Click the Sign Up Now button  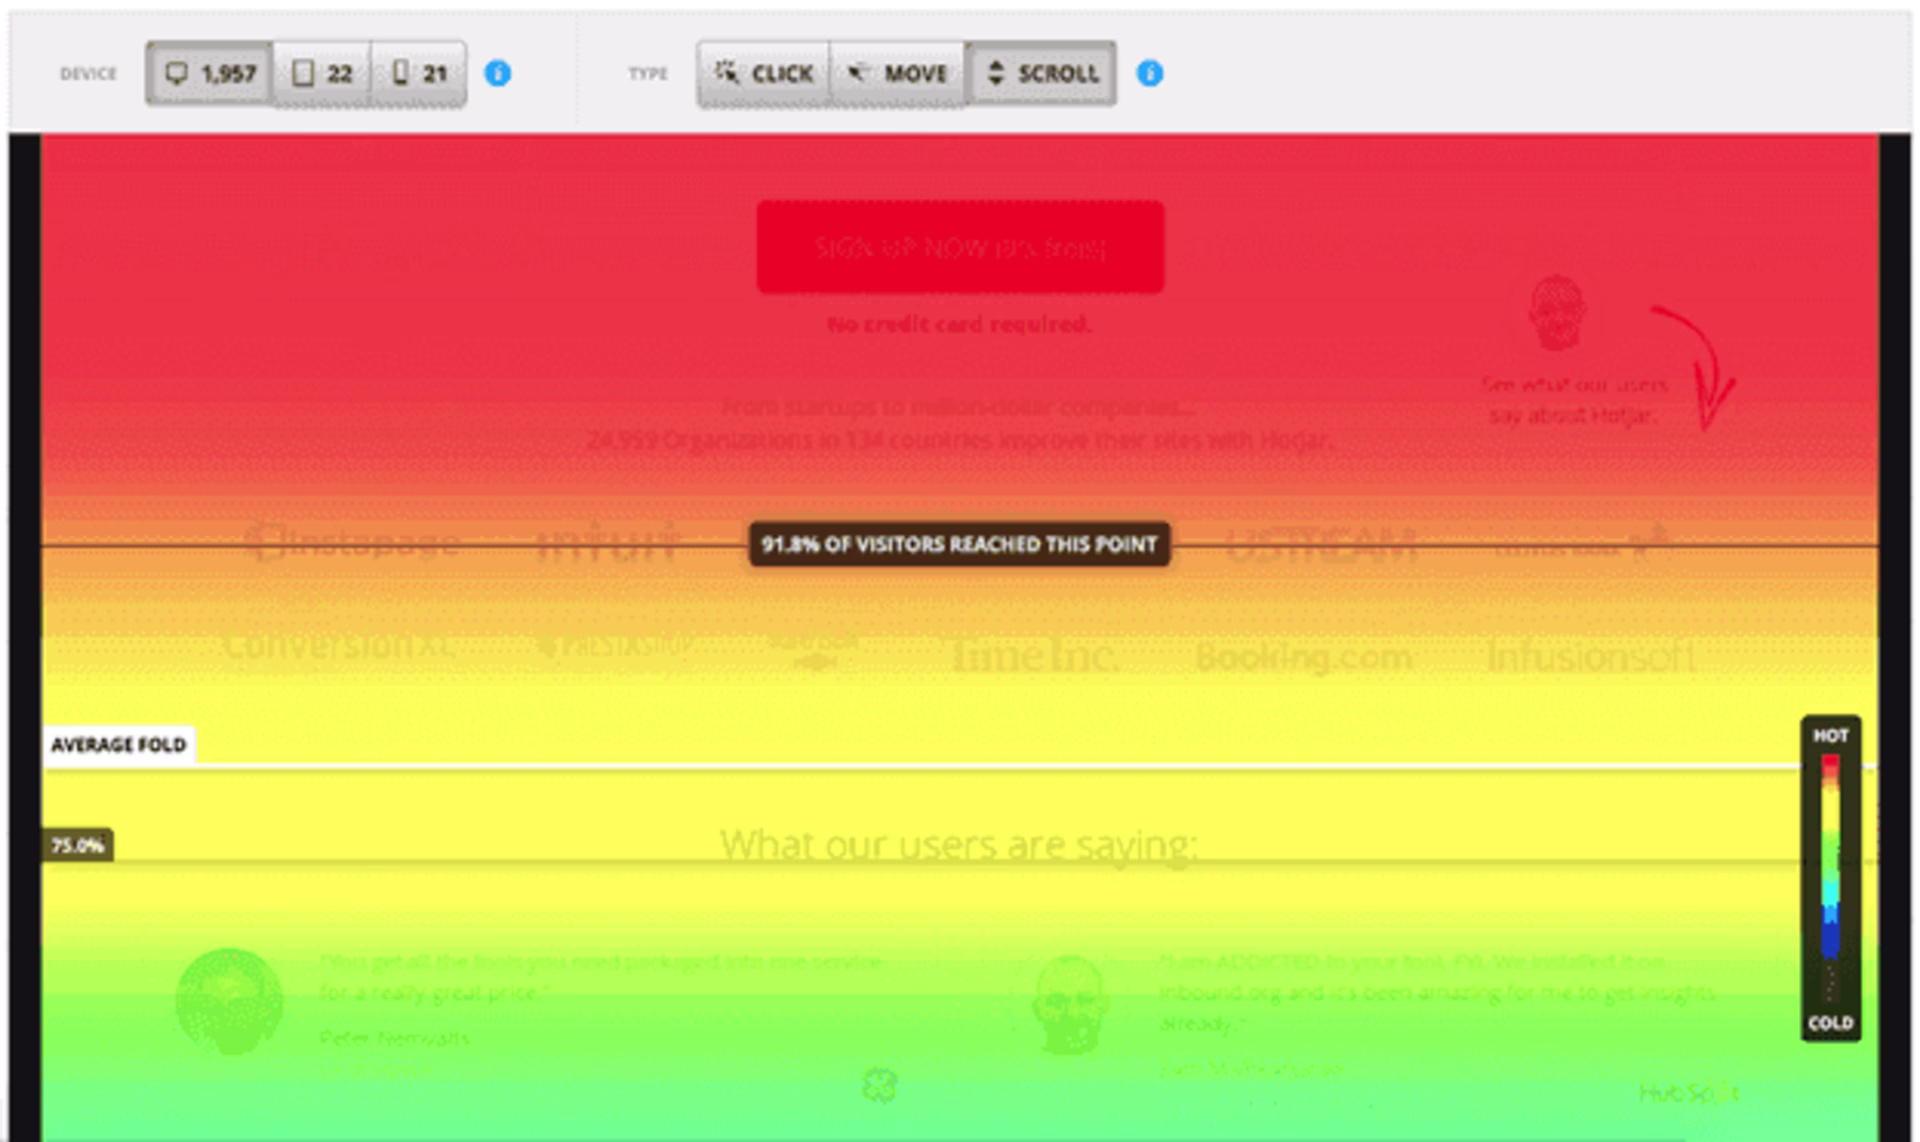click(960, 247)
